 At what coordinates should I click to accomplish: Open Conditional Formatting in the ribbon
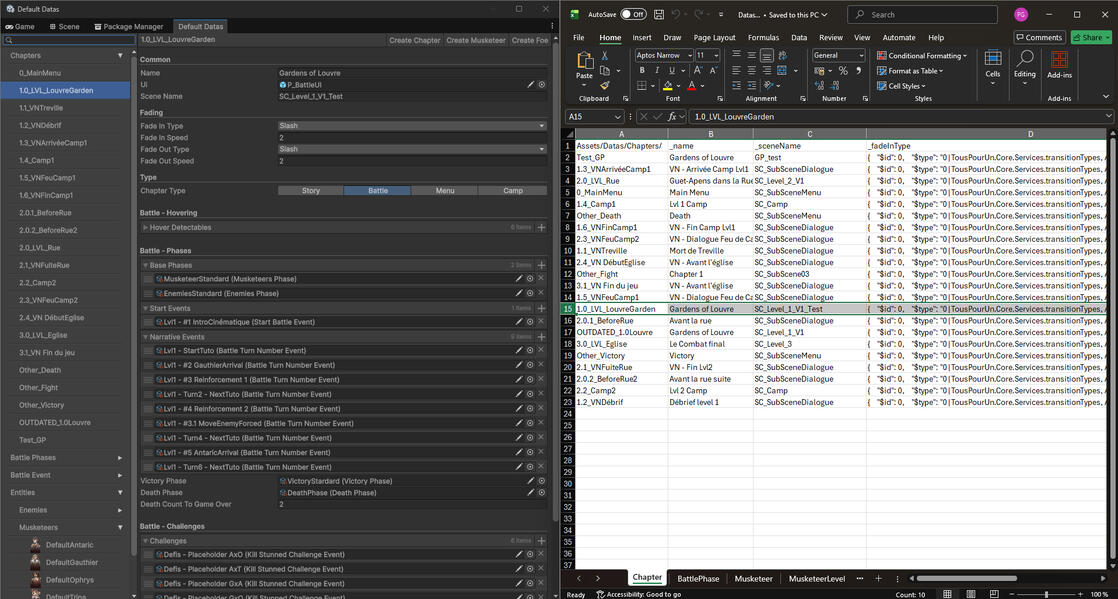click(920, 54)
